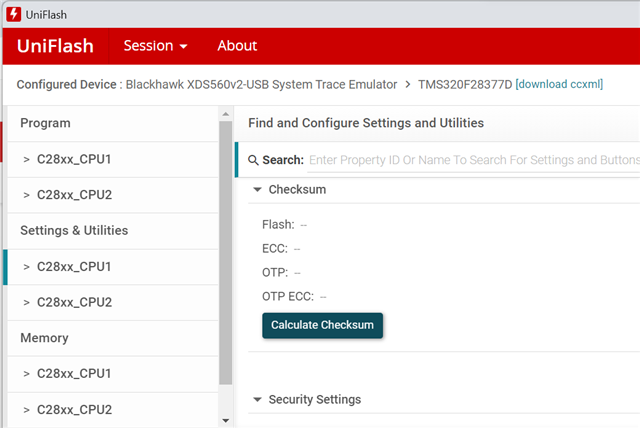Click the UniFlash lightning bolt app icon

[x=13, y=14]
